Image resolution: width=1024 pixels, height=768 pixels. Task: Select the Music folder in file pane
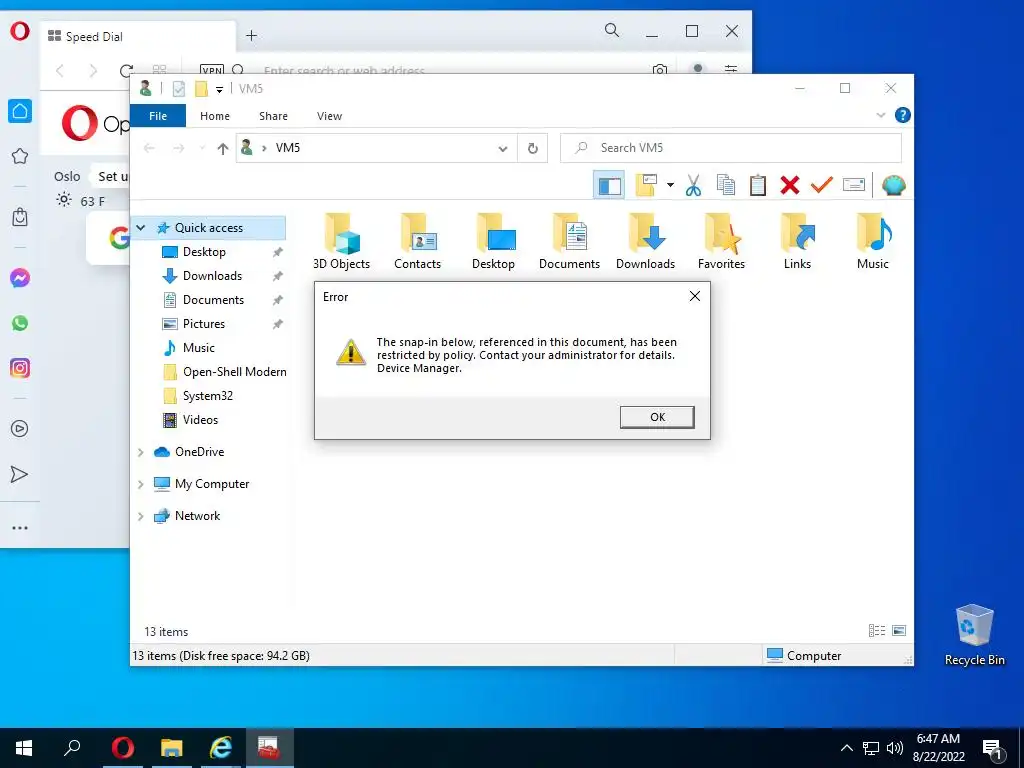(873, 241)
